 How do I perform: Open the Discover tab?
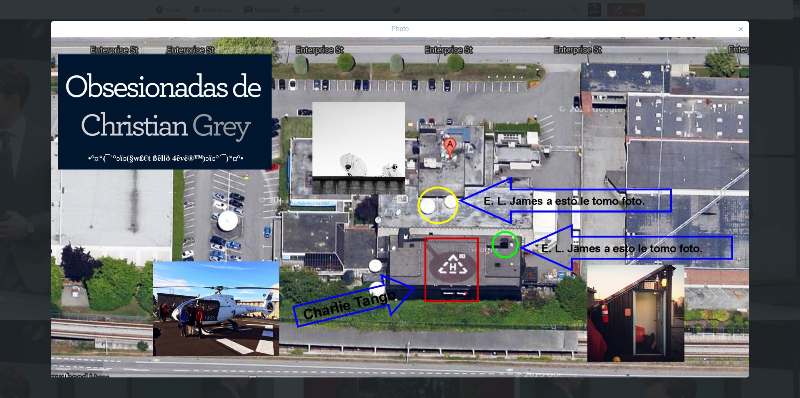[308, 10]
